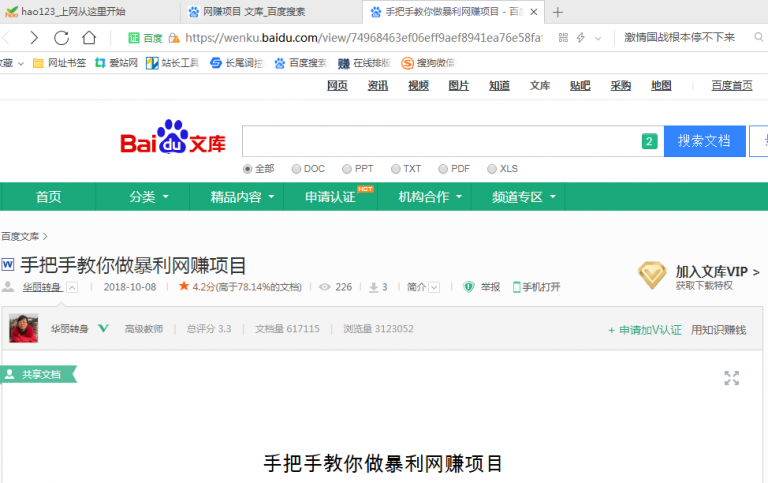Viewport: 768px width, 483px height.
Task: Click the author avatar thumbnail
Action: tap(24, 329)
